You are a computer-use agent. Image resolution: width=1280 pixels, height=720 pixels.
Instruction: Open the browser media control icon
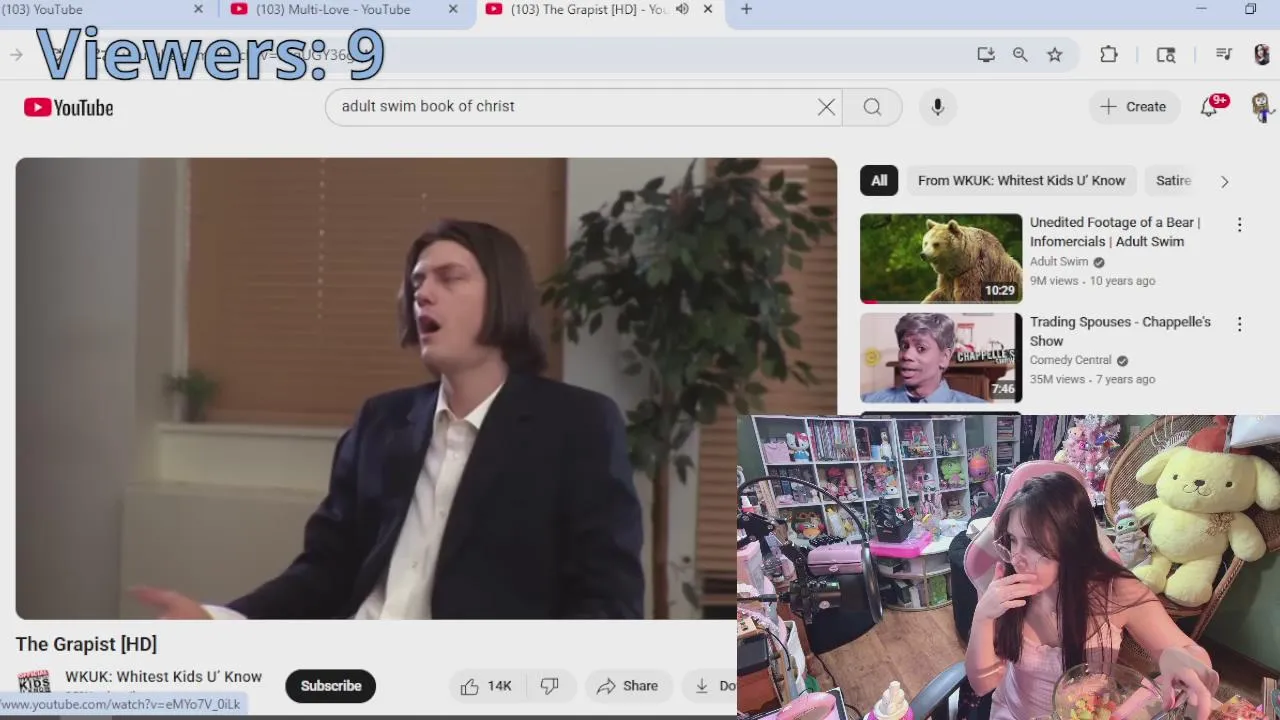click(x=1224, y=55)
